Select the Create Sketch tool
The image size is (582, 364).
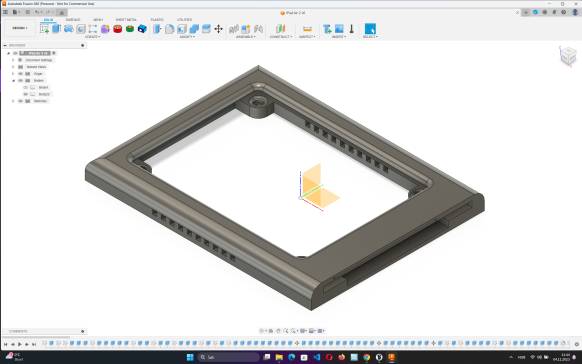[x=45, y=29]
